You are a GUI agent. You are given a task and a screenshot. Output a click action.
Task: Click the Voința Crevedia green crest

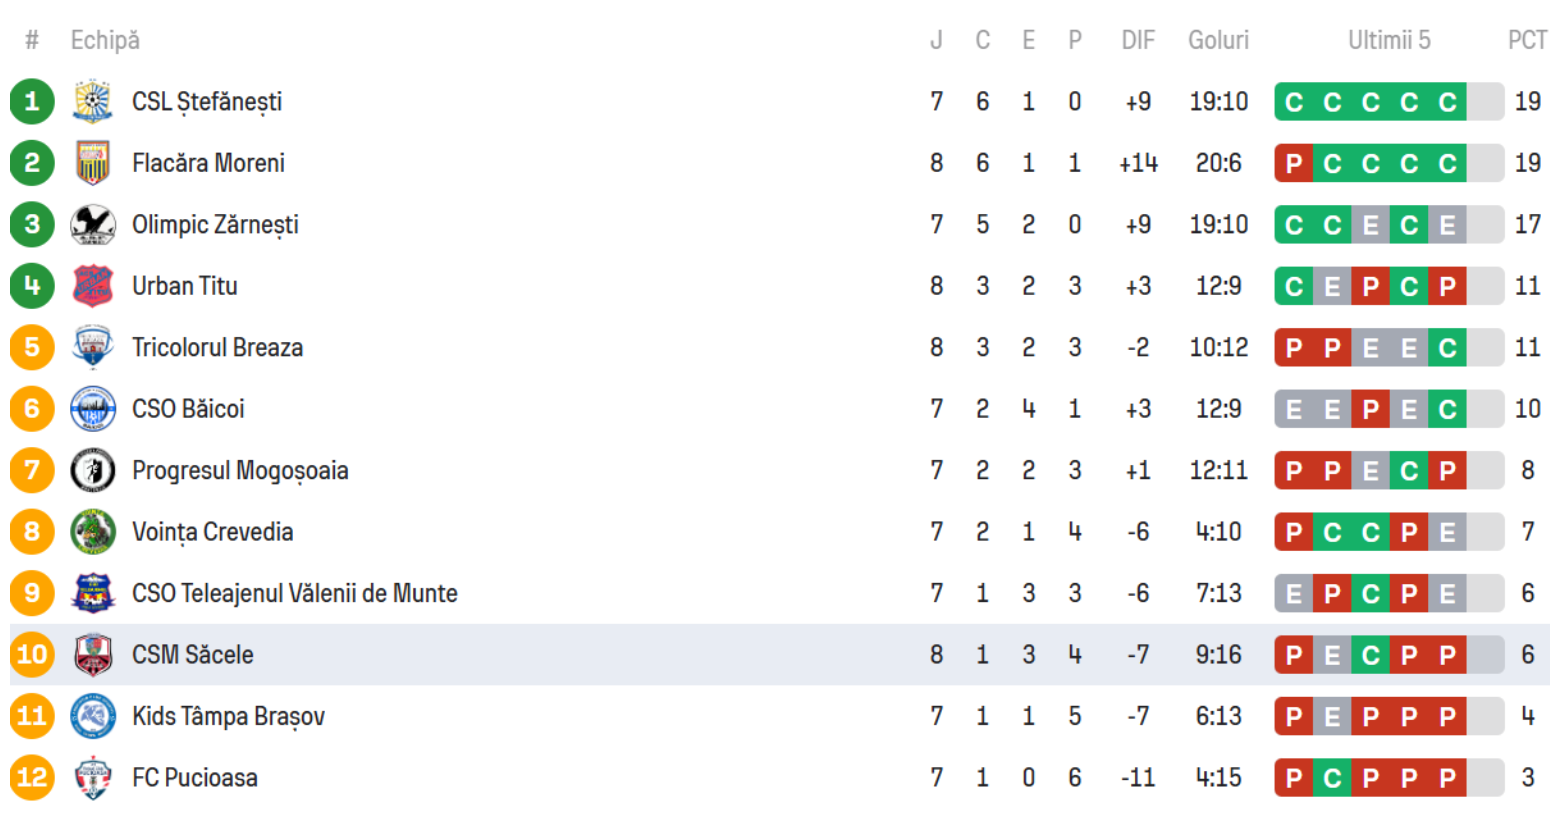pos(92,532)
